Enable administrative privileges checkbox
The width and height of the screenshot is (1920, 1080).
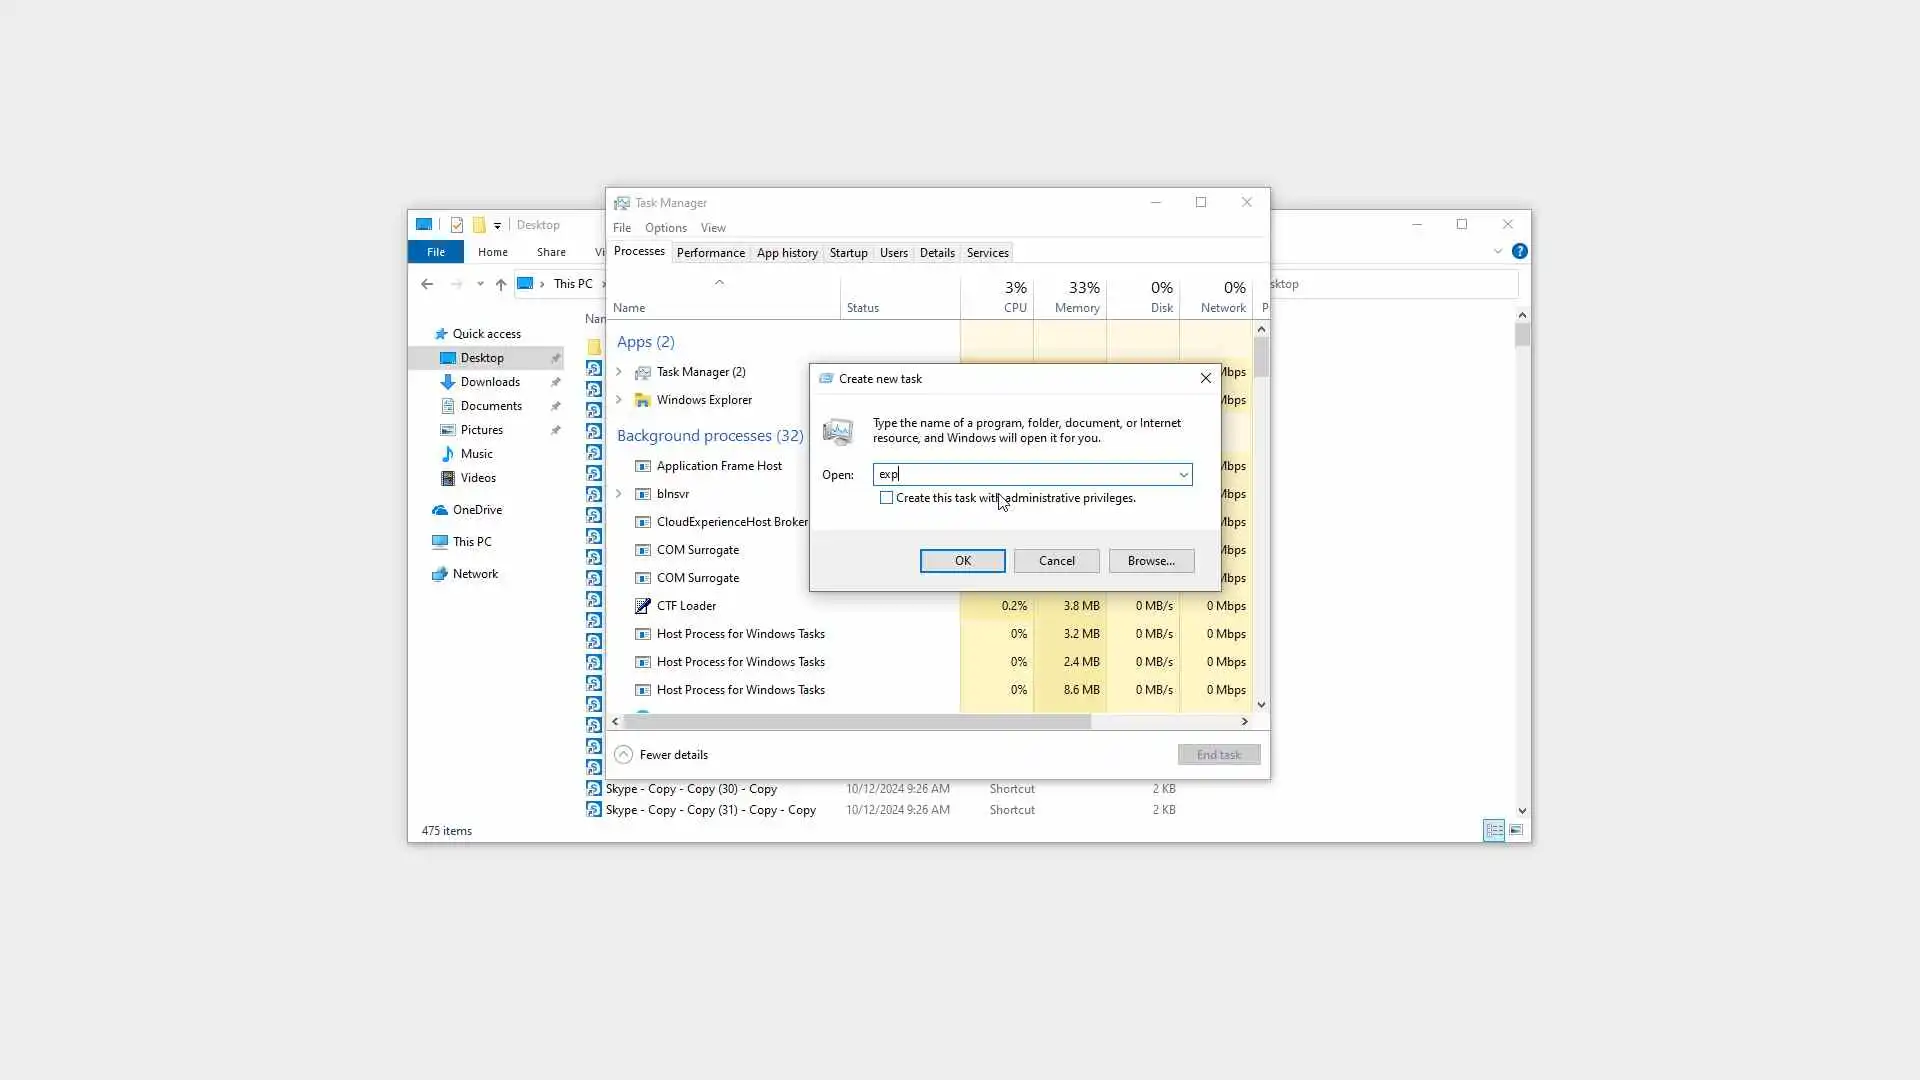(x=886, y=498)
